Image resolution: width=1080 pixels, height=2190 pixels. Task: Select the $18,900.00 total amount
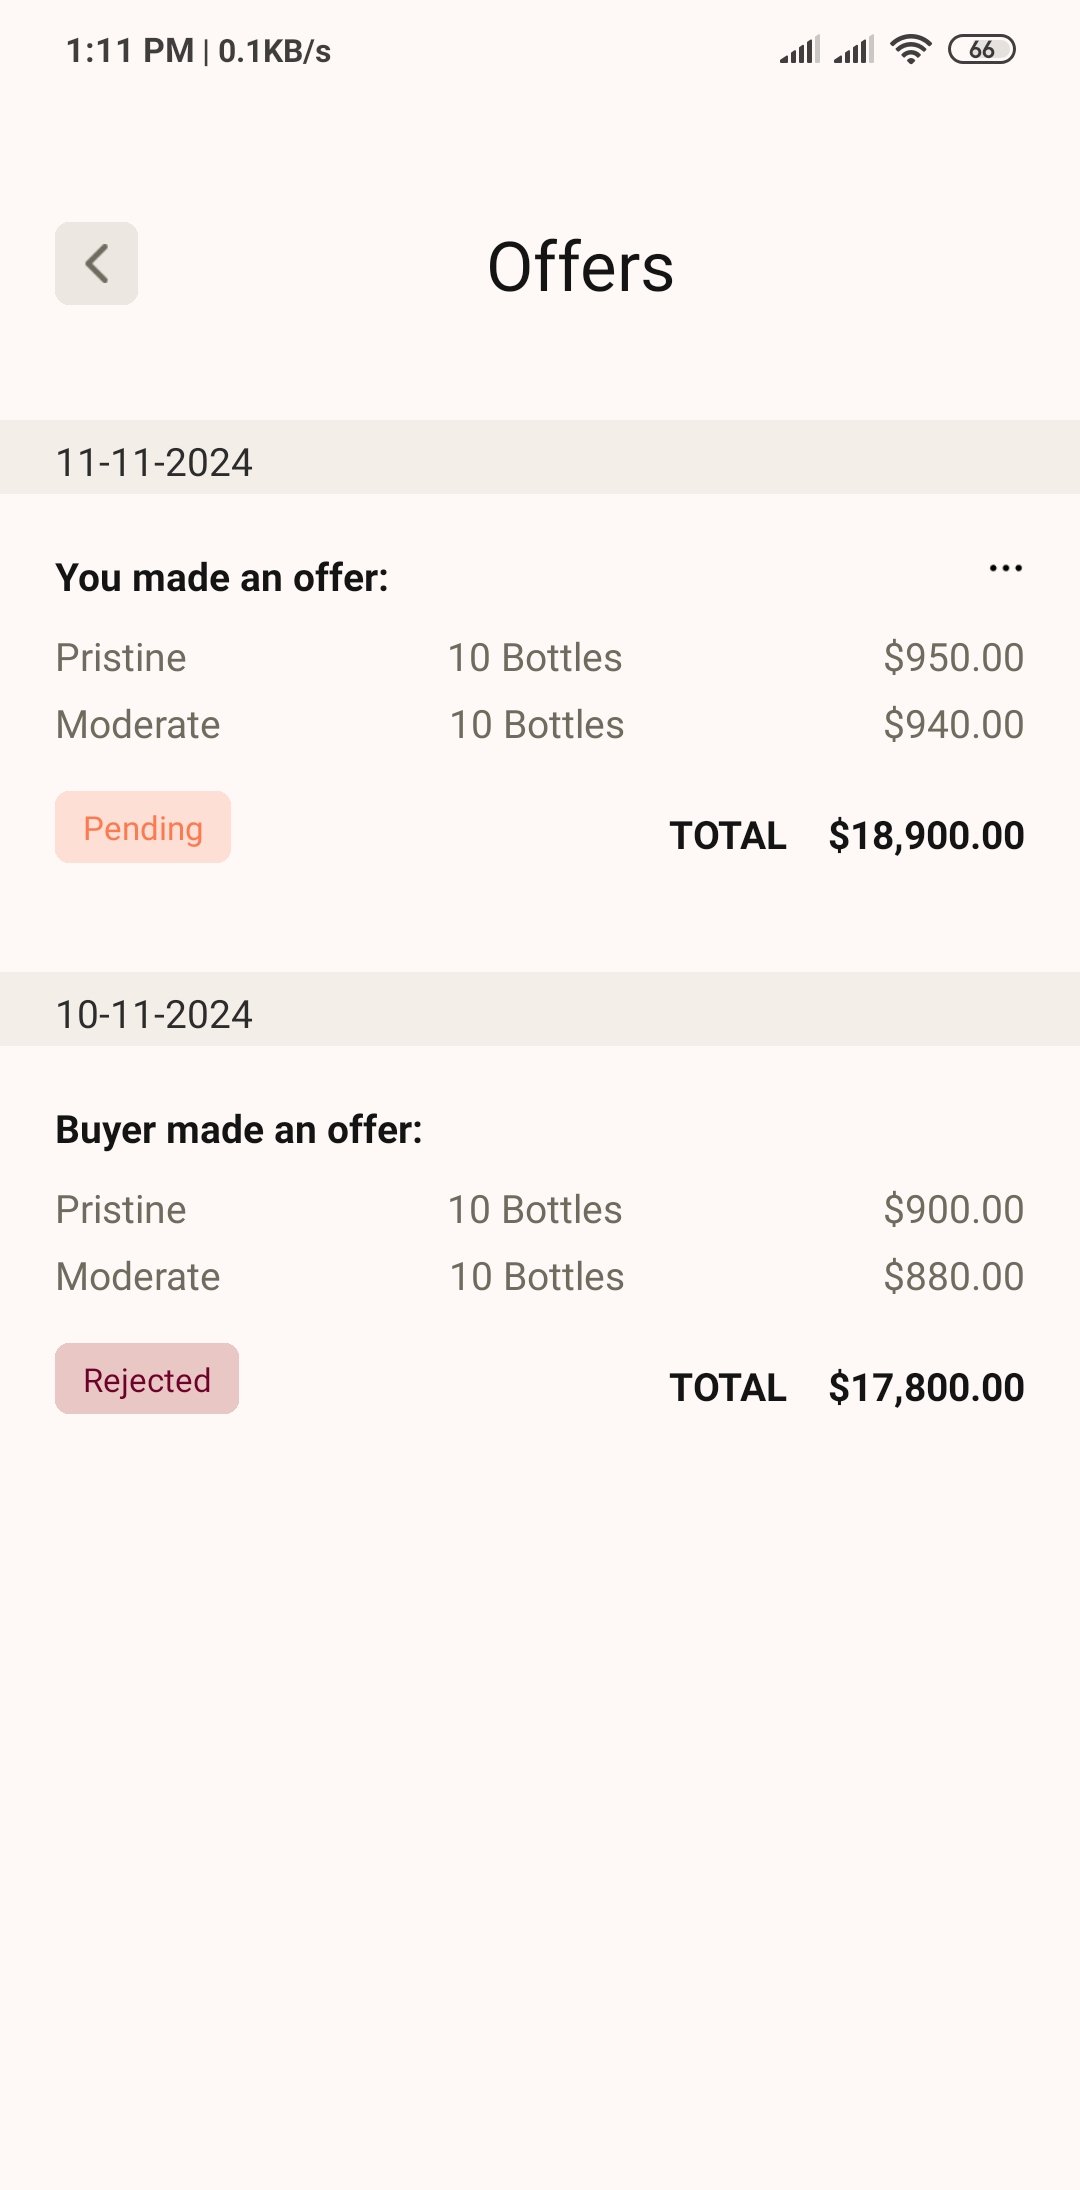926,836
